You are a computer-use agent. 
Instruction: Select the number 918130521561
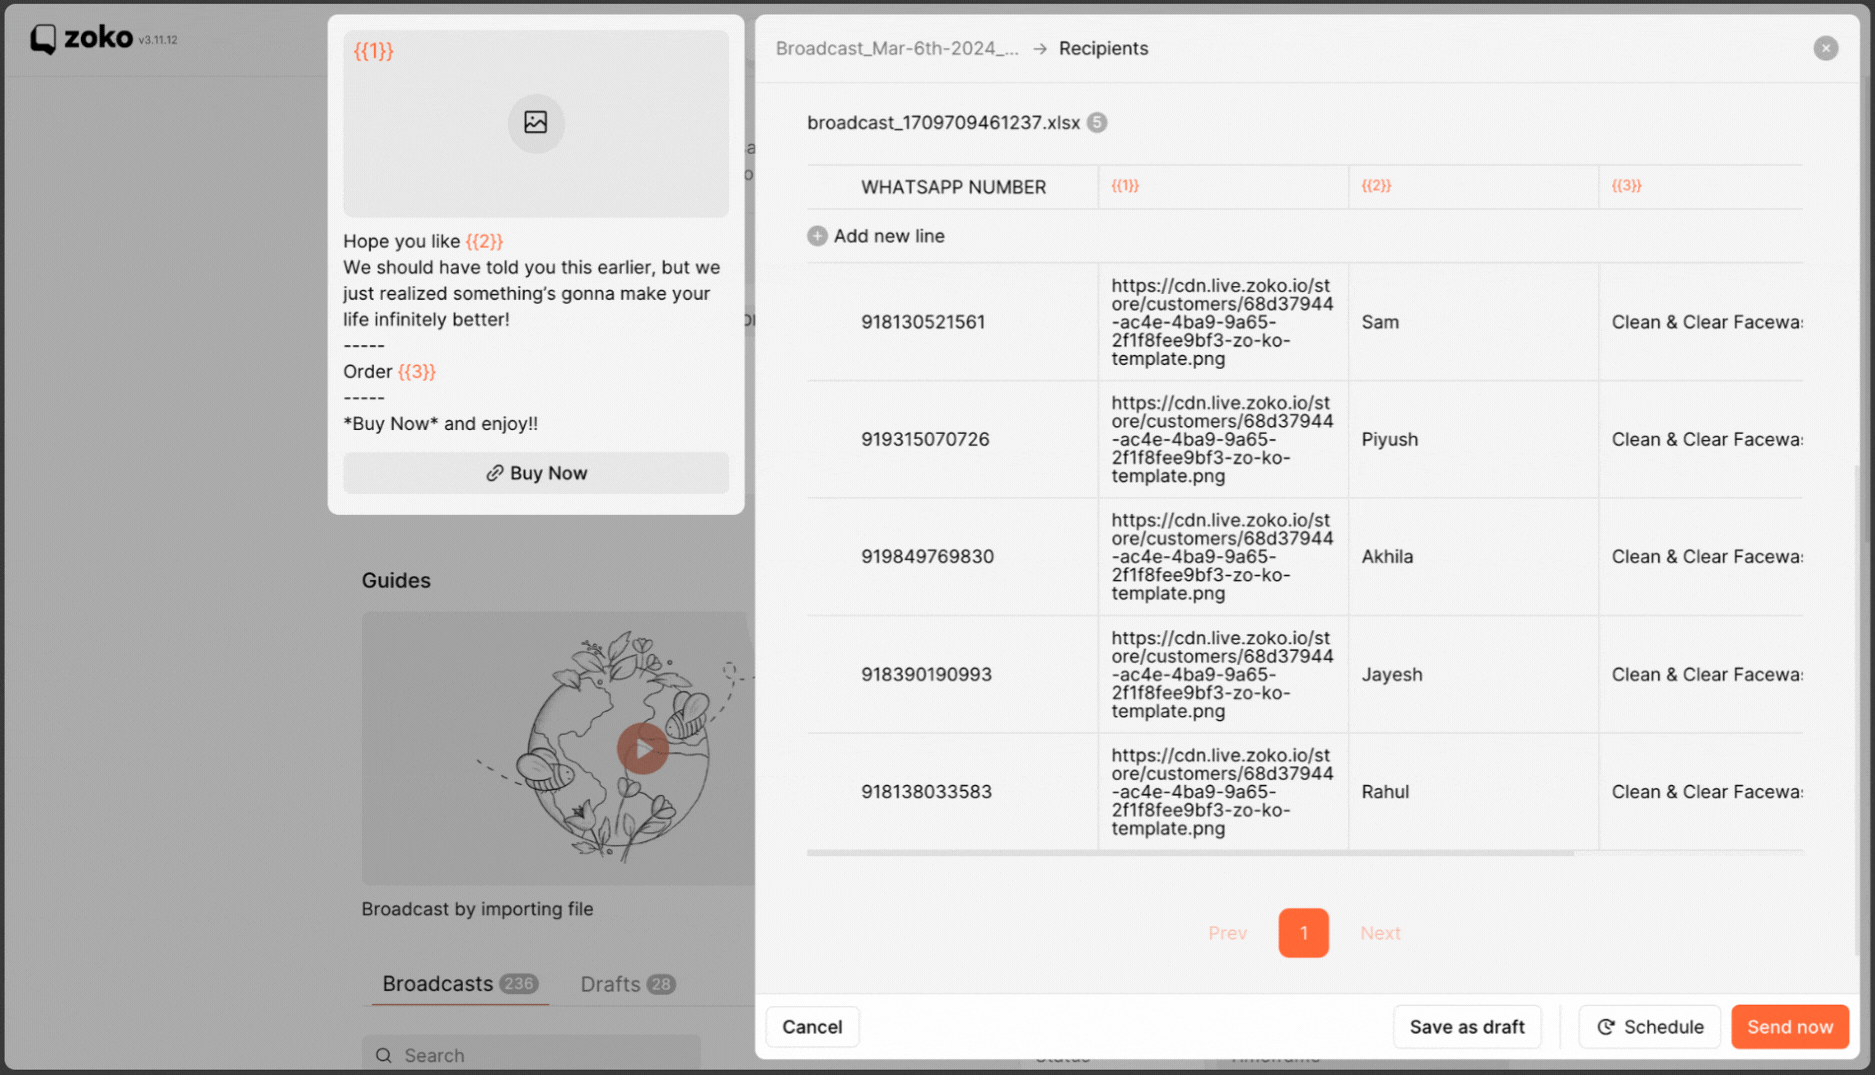923,322
